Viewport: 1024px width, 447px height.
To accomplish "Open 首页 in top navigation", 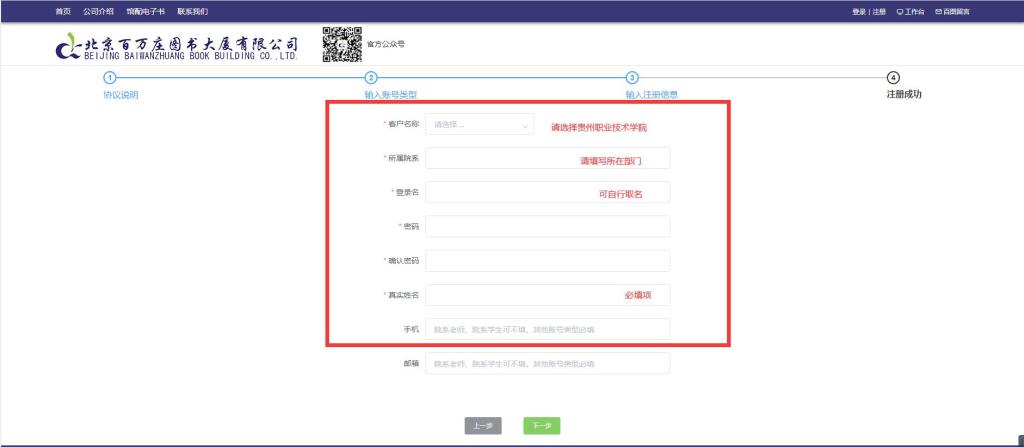I will pos(63,11).
